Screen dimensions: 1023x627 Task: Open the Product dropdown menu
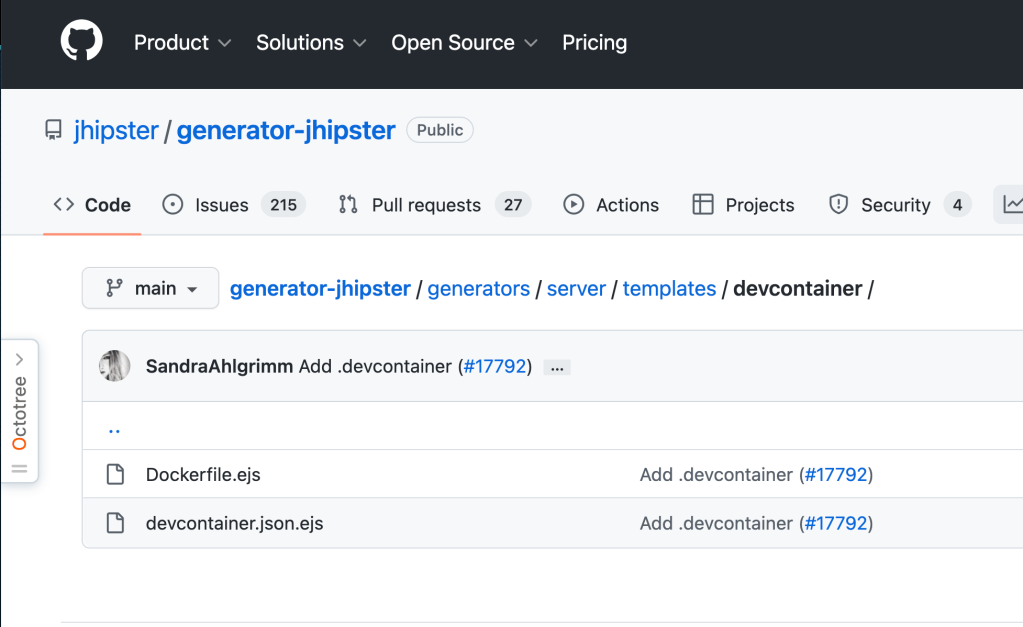182,43
